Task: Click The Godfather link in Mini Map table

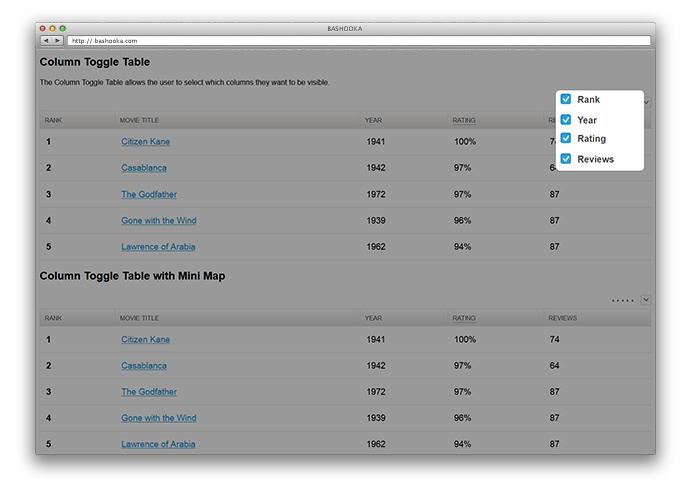Action: (x=149, y=392)
